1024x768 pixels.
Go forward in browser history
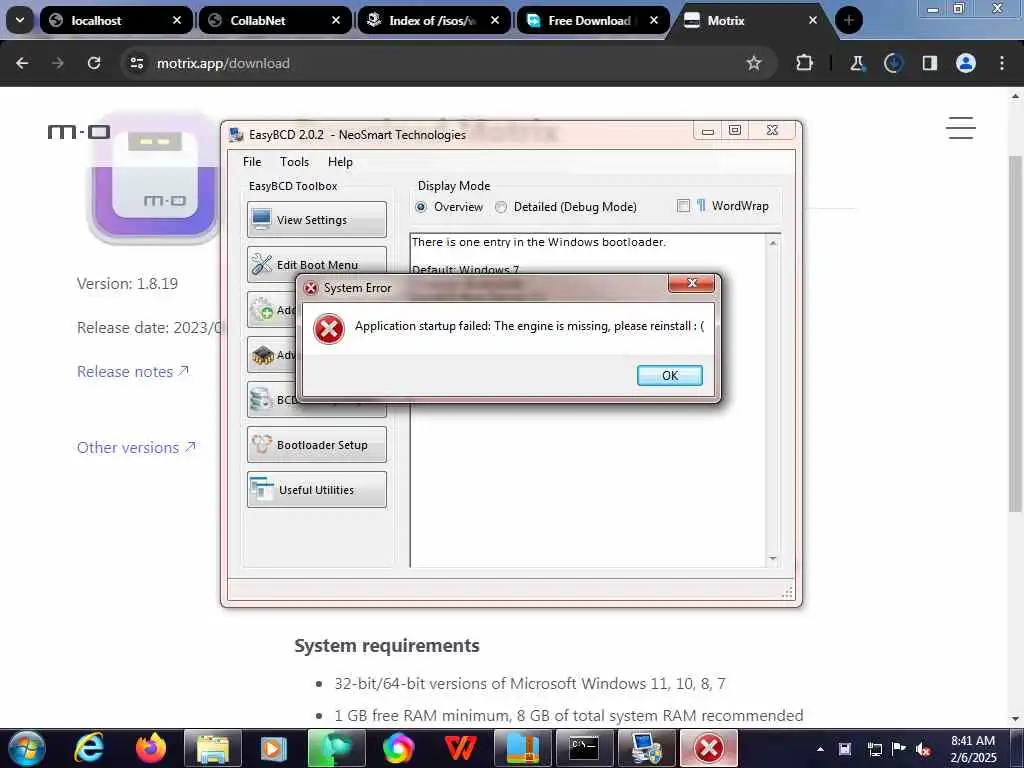click(x=58, y=63)
